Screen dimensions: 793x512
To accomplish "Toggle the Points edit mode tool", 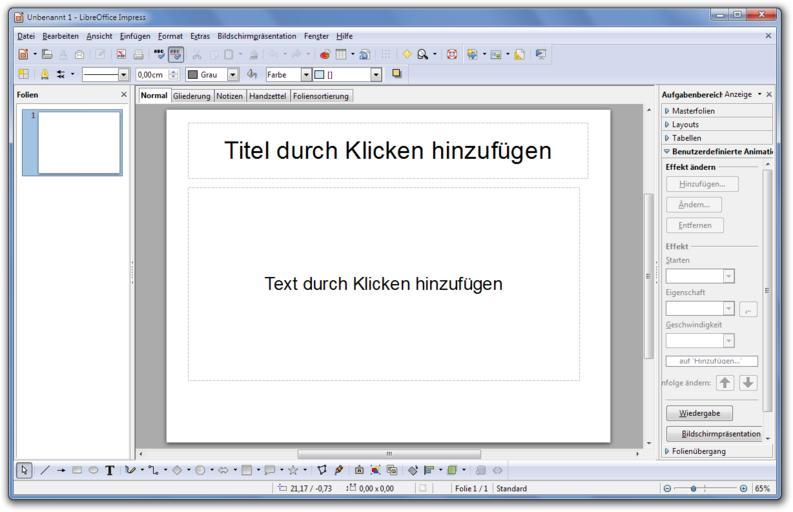I will [323, 469].
